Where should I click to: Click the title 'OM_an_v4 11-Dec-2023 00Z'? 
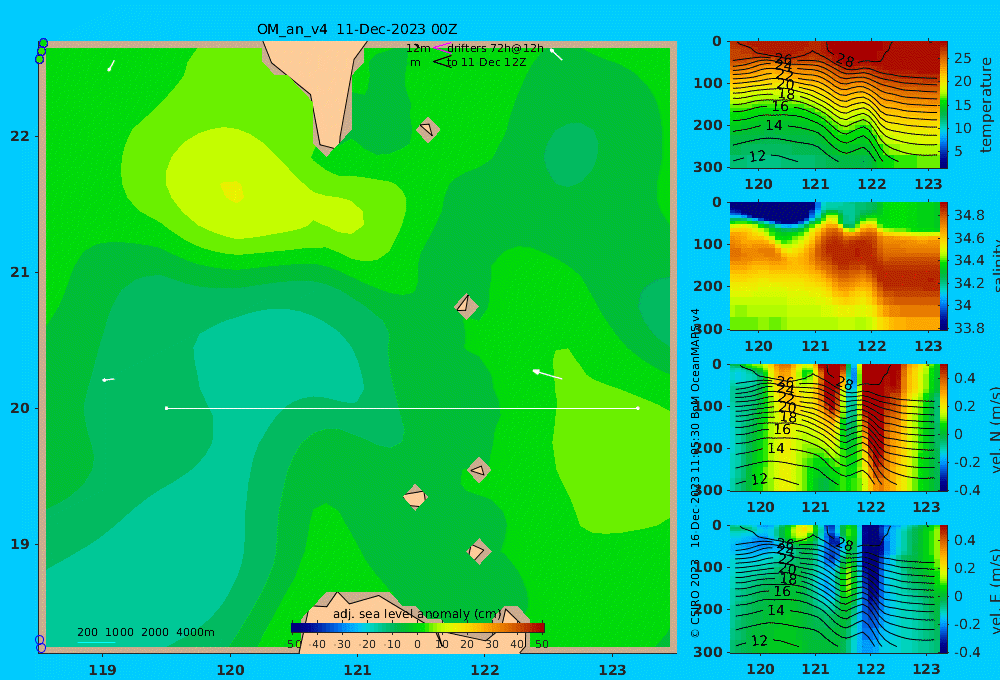point(357,29)
